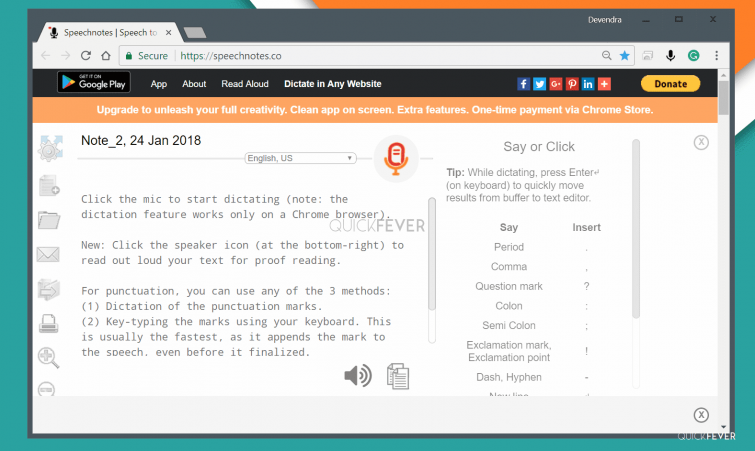Bookmark the page with the star icon
Image resolution: width=755 pixels, height=451 pixels.
(x=625, y=56)
